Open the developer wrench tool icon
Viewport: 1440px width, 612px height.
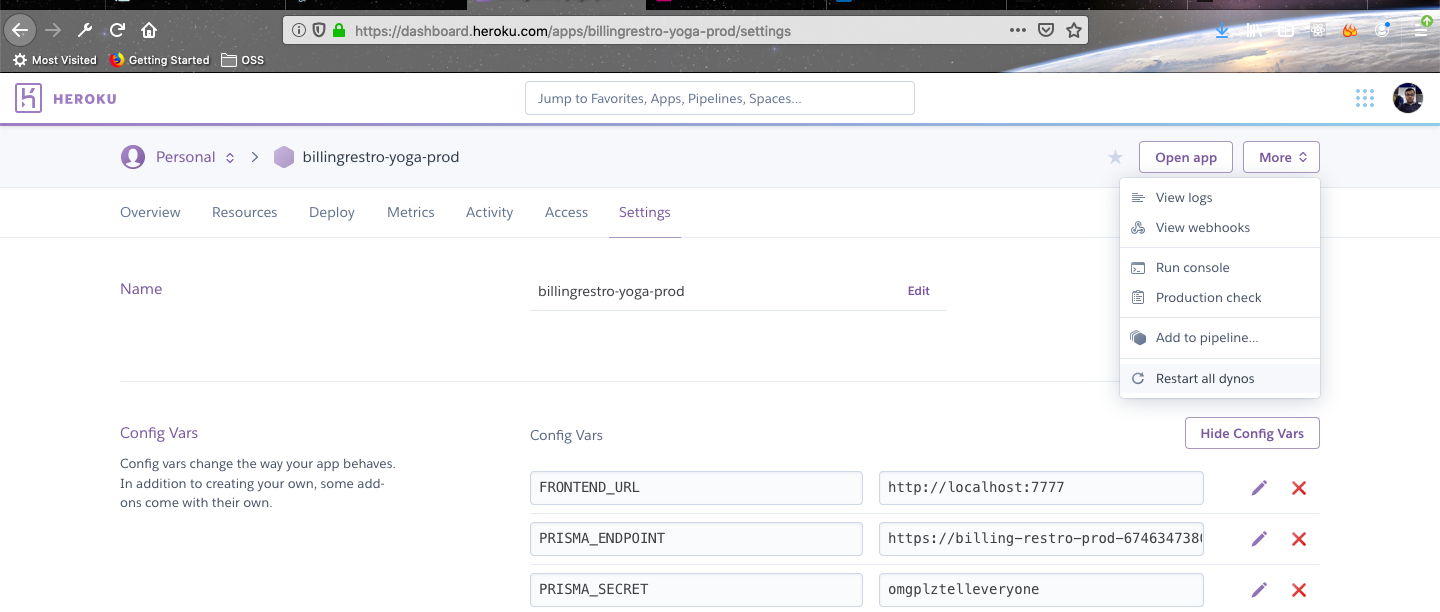(x=85, y=30)
